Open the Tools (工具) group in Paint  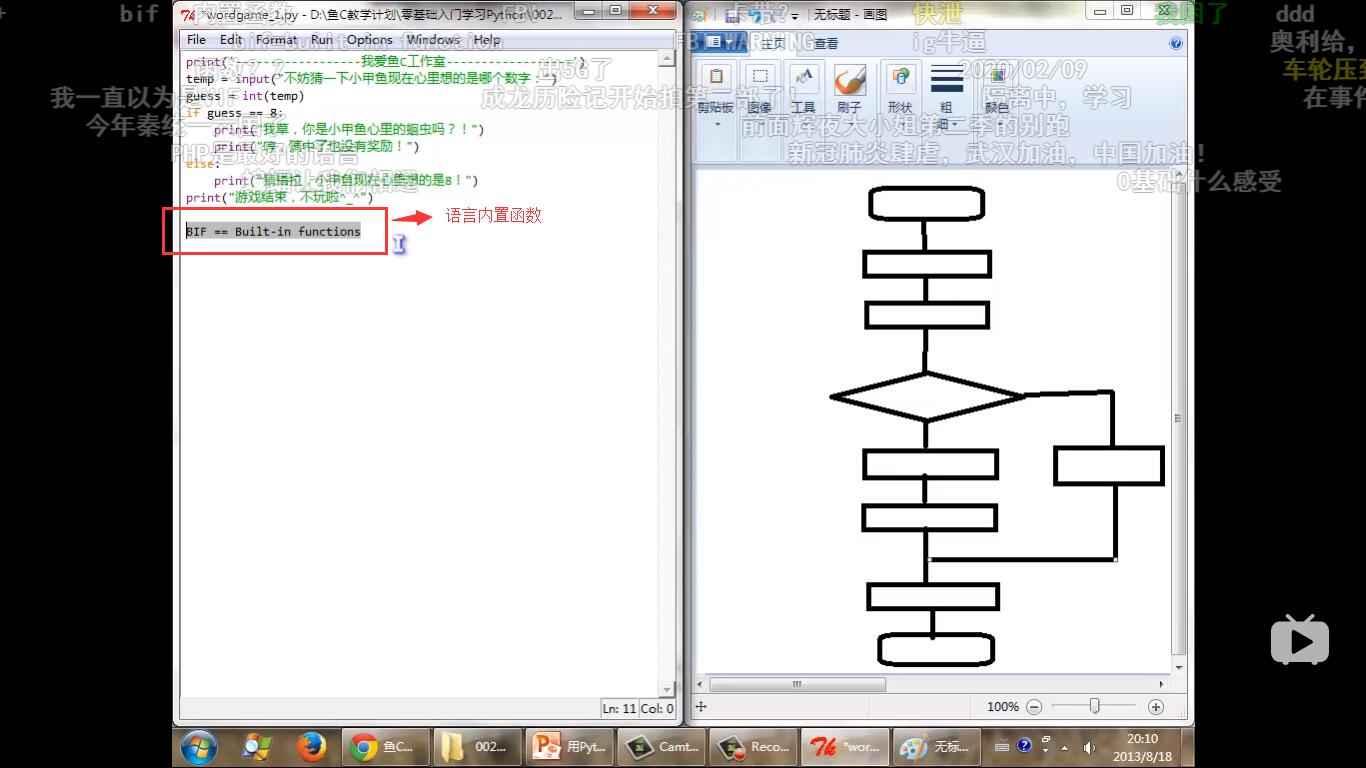[x=803, y=90]
